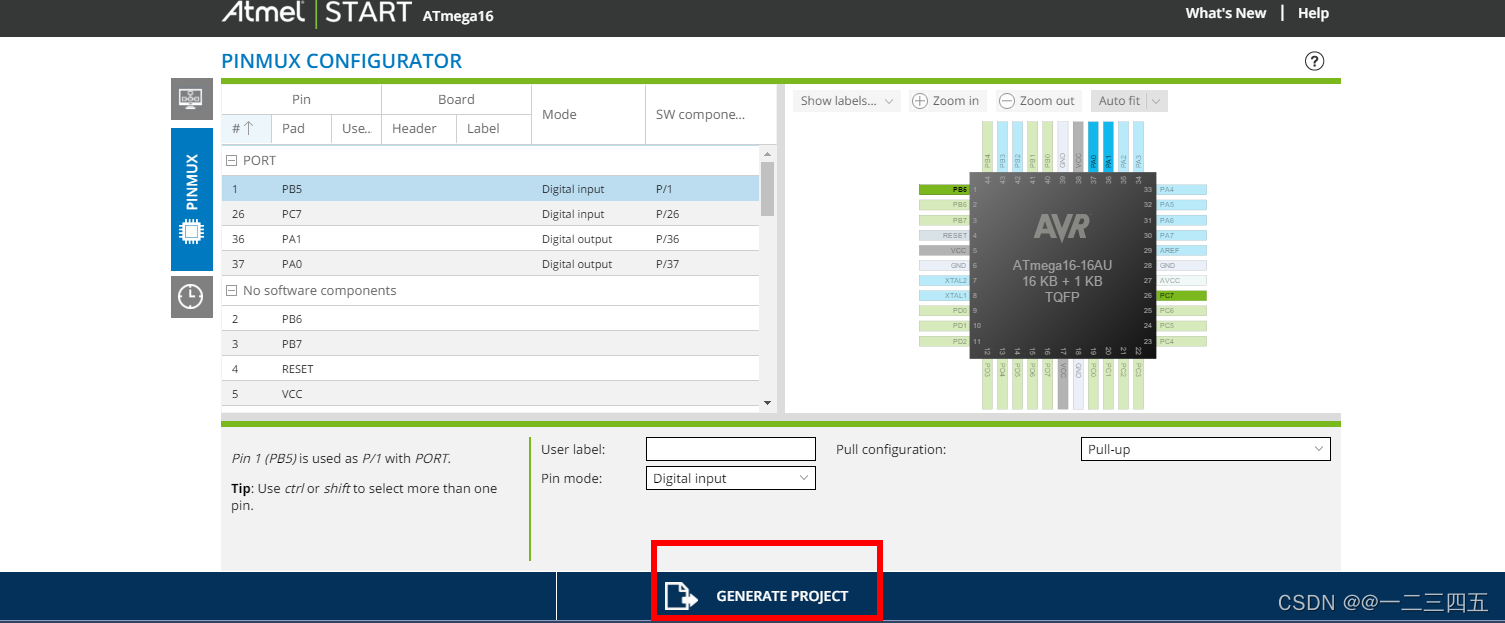Select AVCC pin on chip diagram
This screenshot has width=1505, height=623.
pyautogui.click(x=1182, y=280)
